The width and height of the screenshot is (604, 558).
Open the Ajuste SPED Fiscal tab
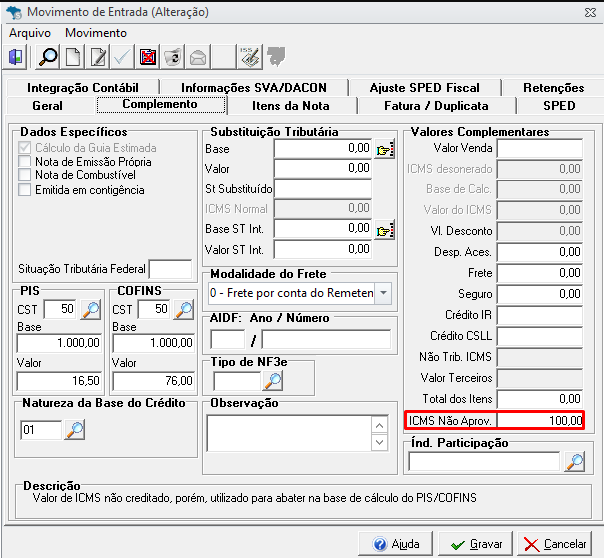[x=424, y=88]
